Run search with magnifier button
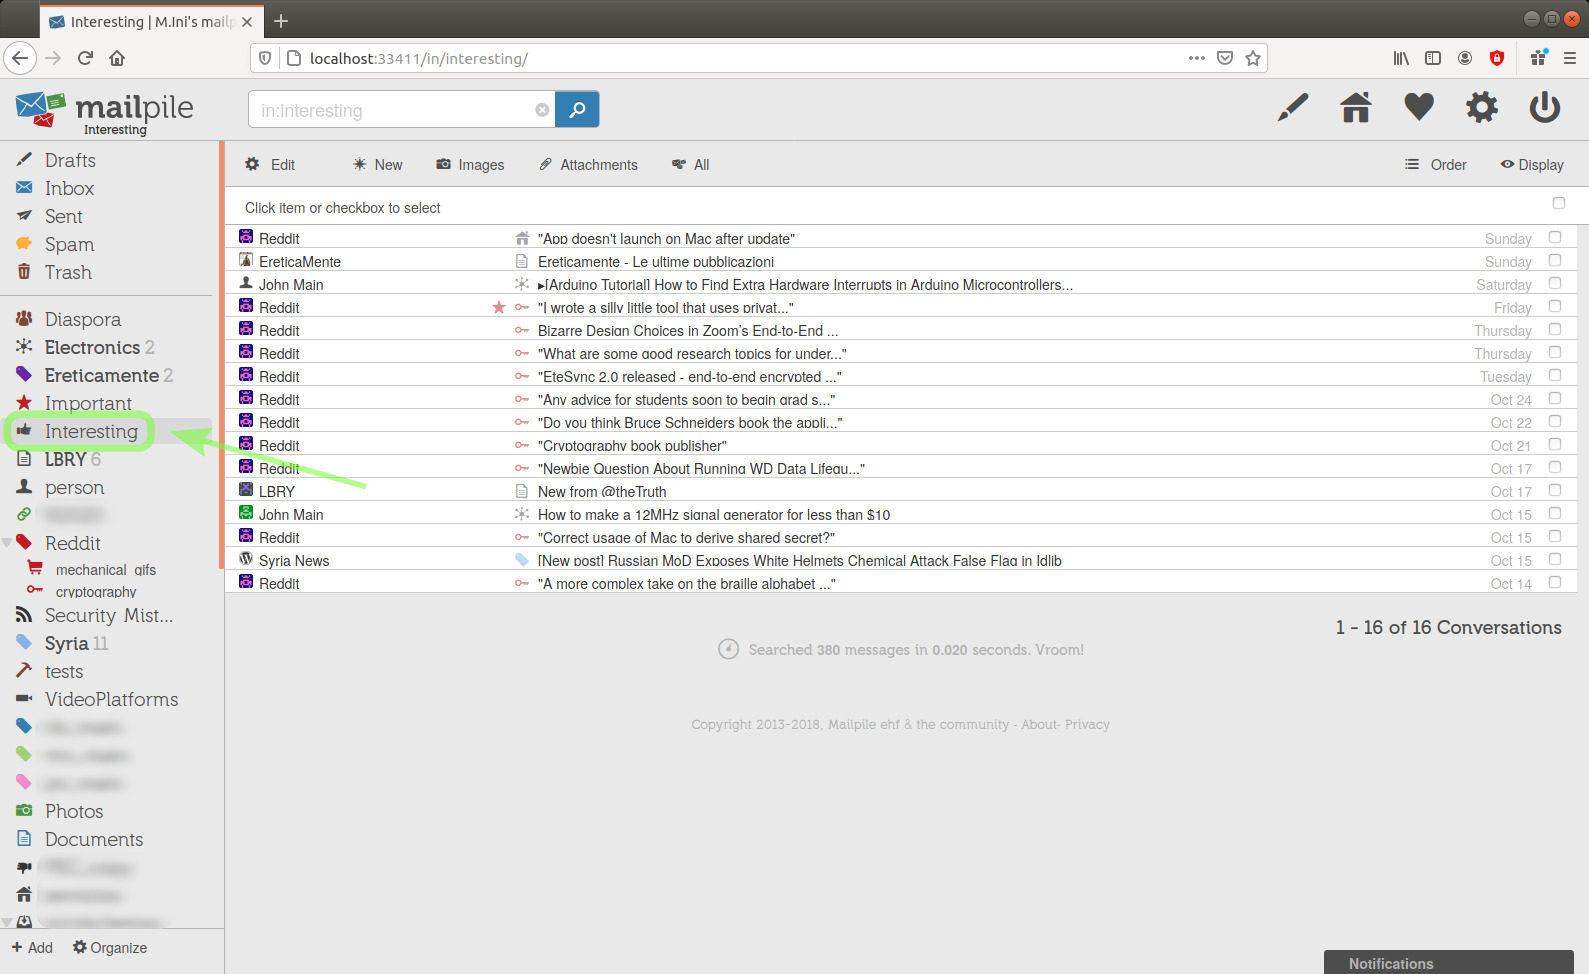This screenshot has width=1589, height=974. 577,109
